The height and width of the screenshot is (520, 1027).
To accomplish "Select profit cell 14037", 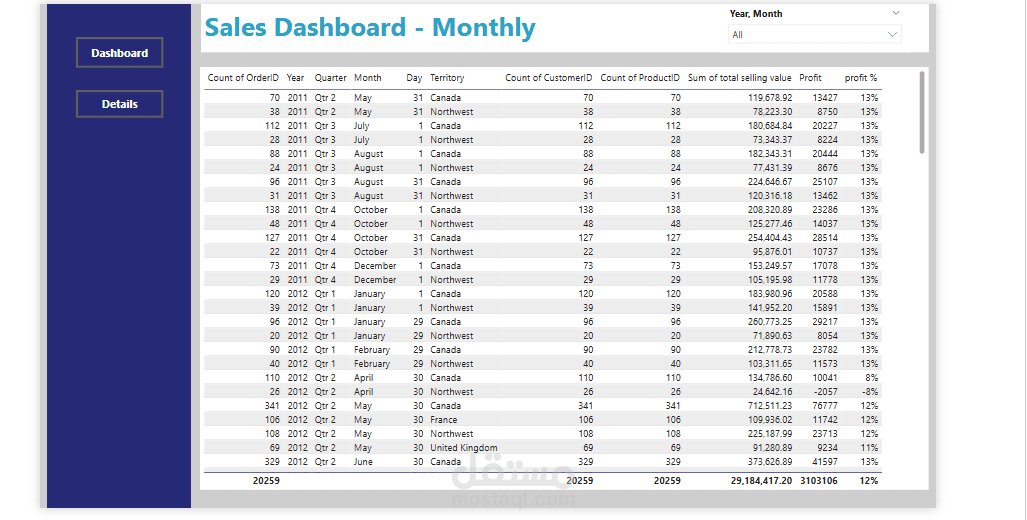I will coord(825,224).
